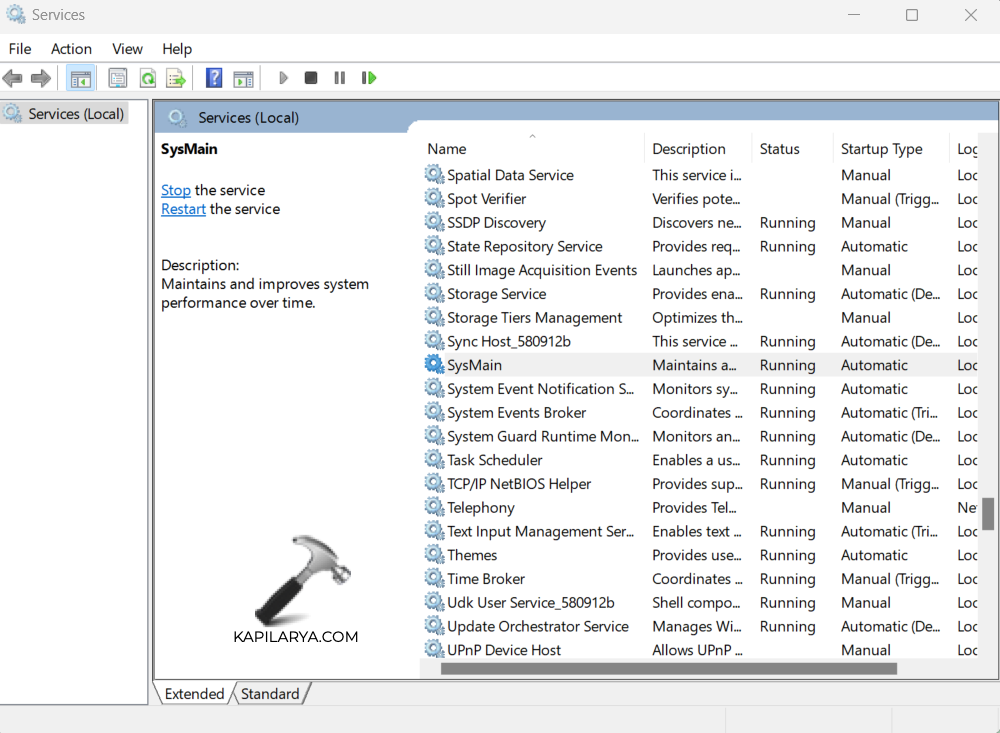Open the View menu
Screen dimensions: 1000x733
pos(127,49)
